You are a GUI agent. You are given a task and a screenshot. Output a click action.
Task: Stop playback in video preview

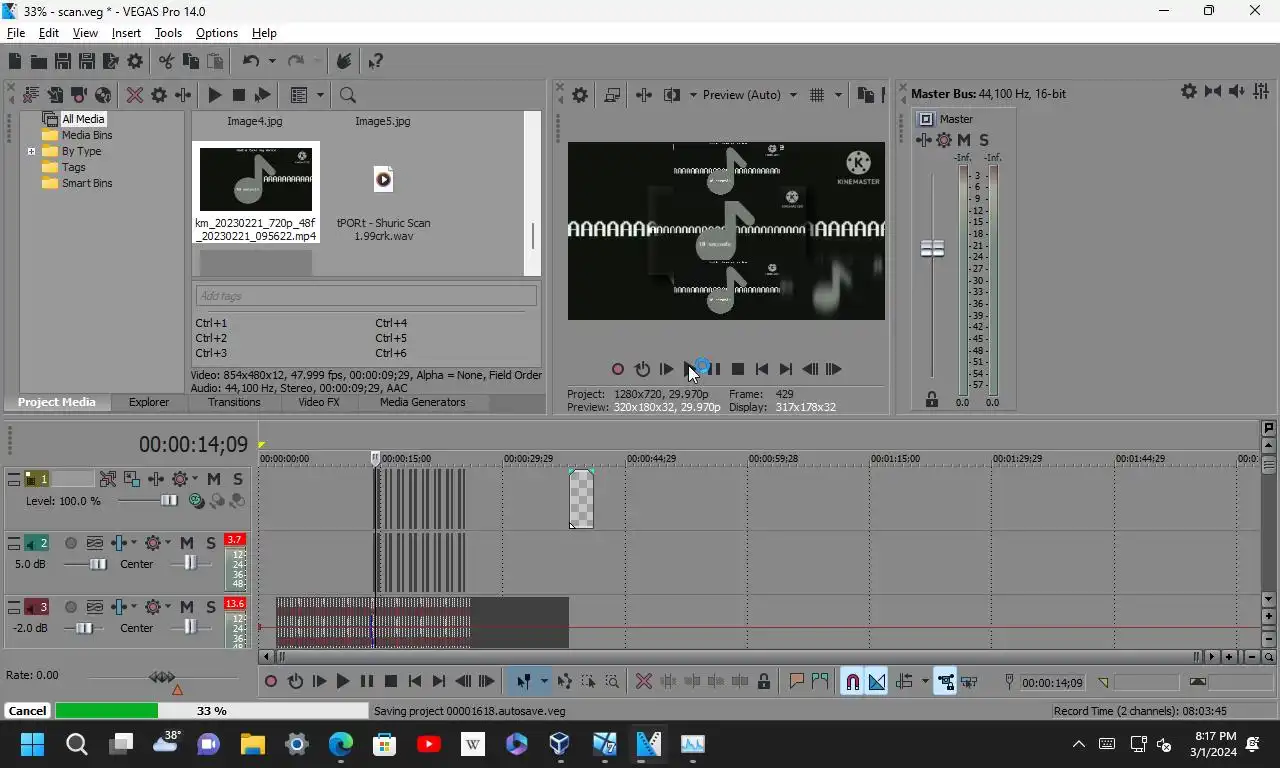tap(738, 369)
